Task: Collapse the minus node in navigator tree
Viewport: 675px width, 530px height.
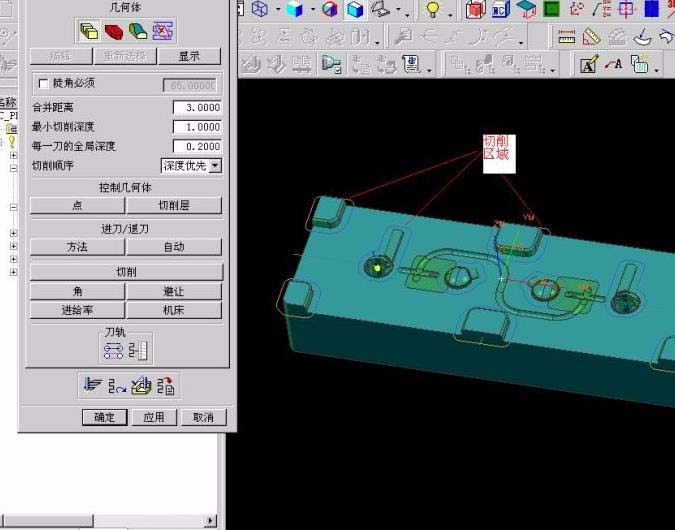Action: [x=13, y=168]
